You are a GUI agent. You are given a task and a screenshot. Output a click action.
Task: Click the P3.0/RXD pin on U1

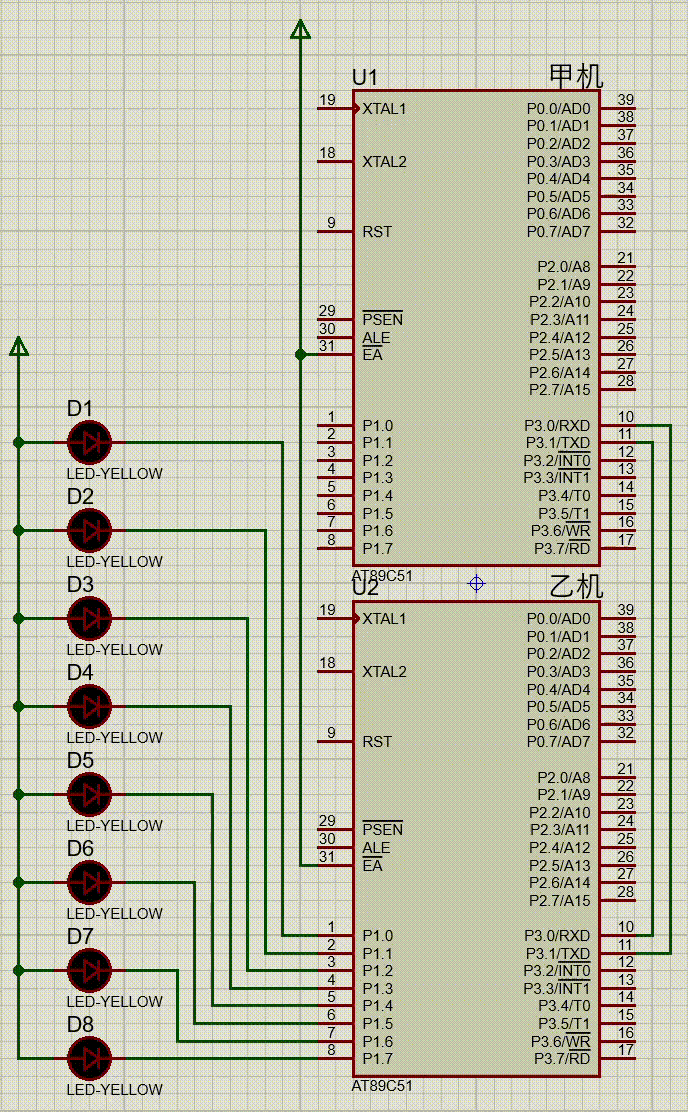pyautogui.click(x=618, y=425)
